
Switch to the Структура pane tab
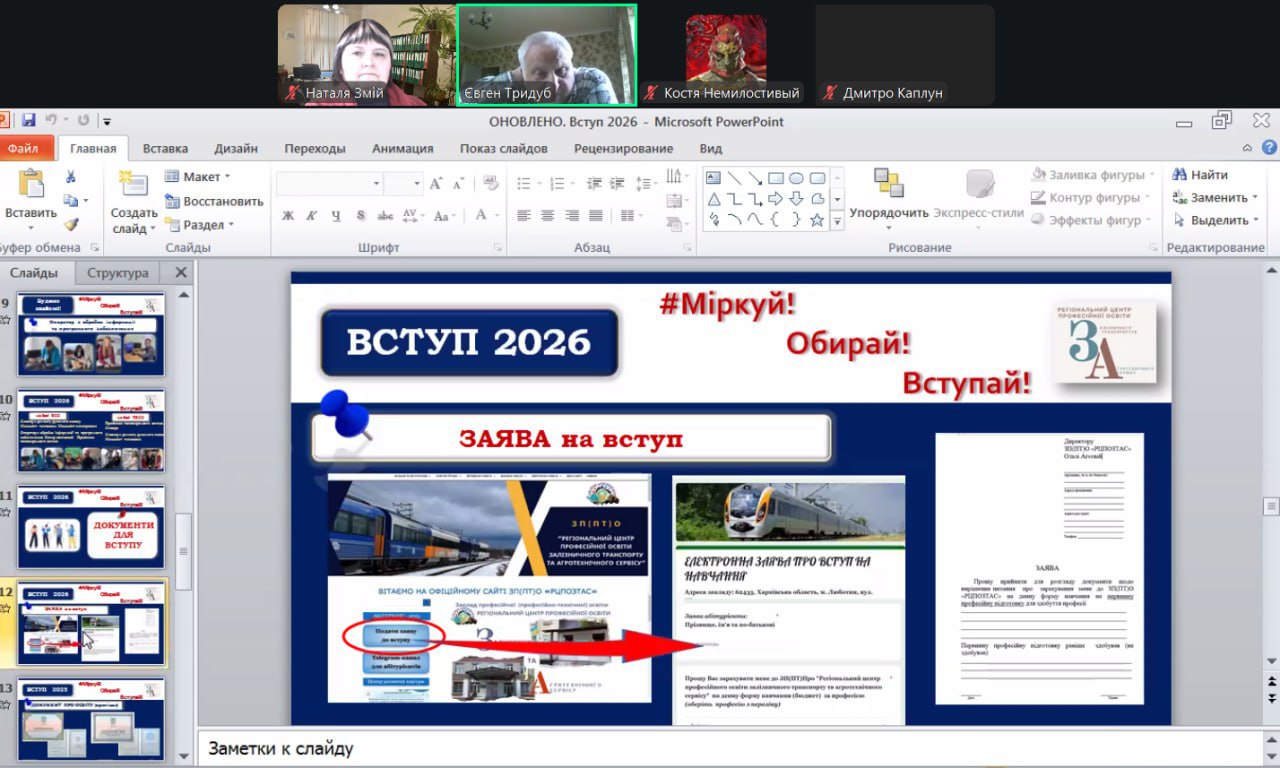coord(117,273)
